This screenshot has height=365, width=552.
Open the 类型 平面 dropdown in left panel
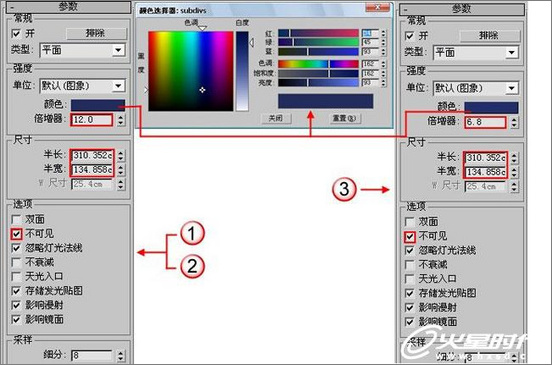click(82, 50)
